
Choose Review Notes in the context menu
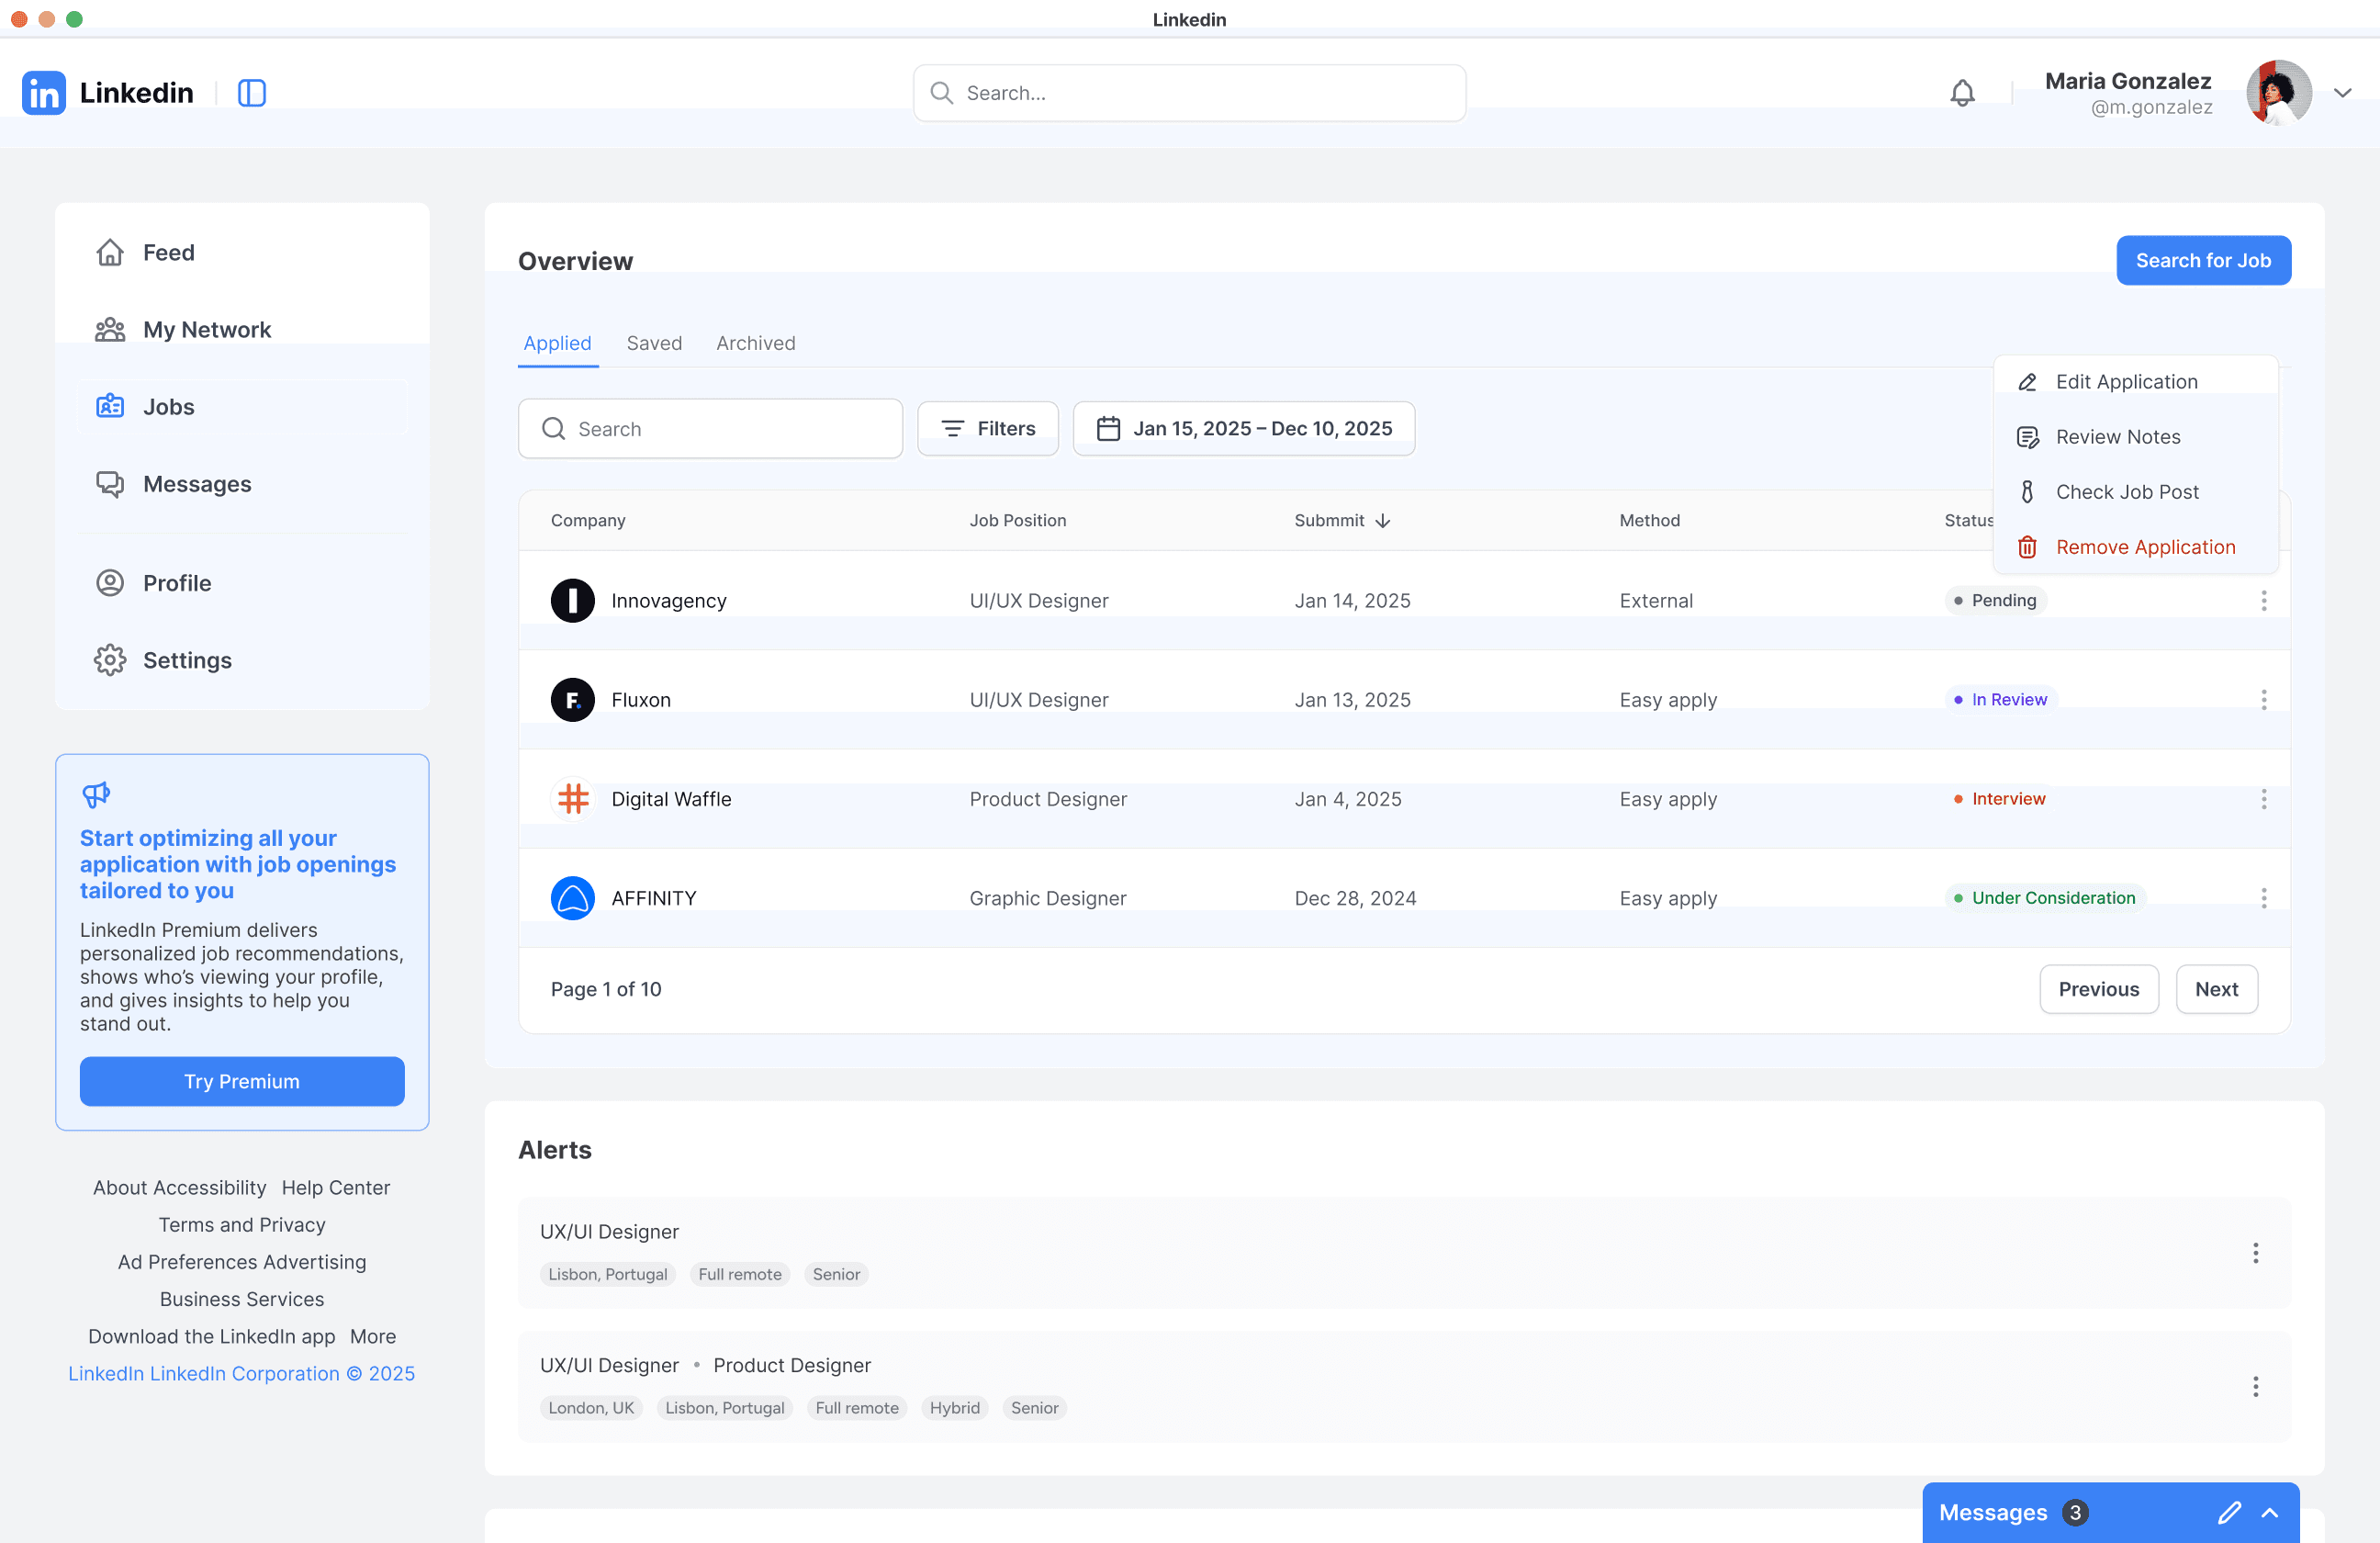click(x=2117, y=437)
